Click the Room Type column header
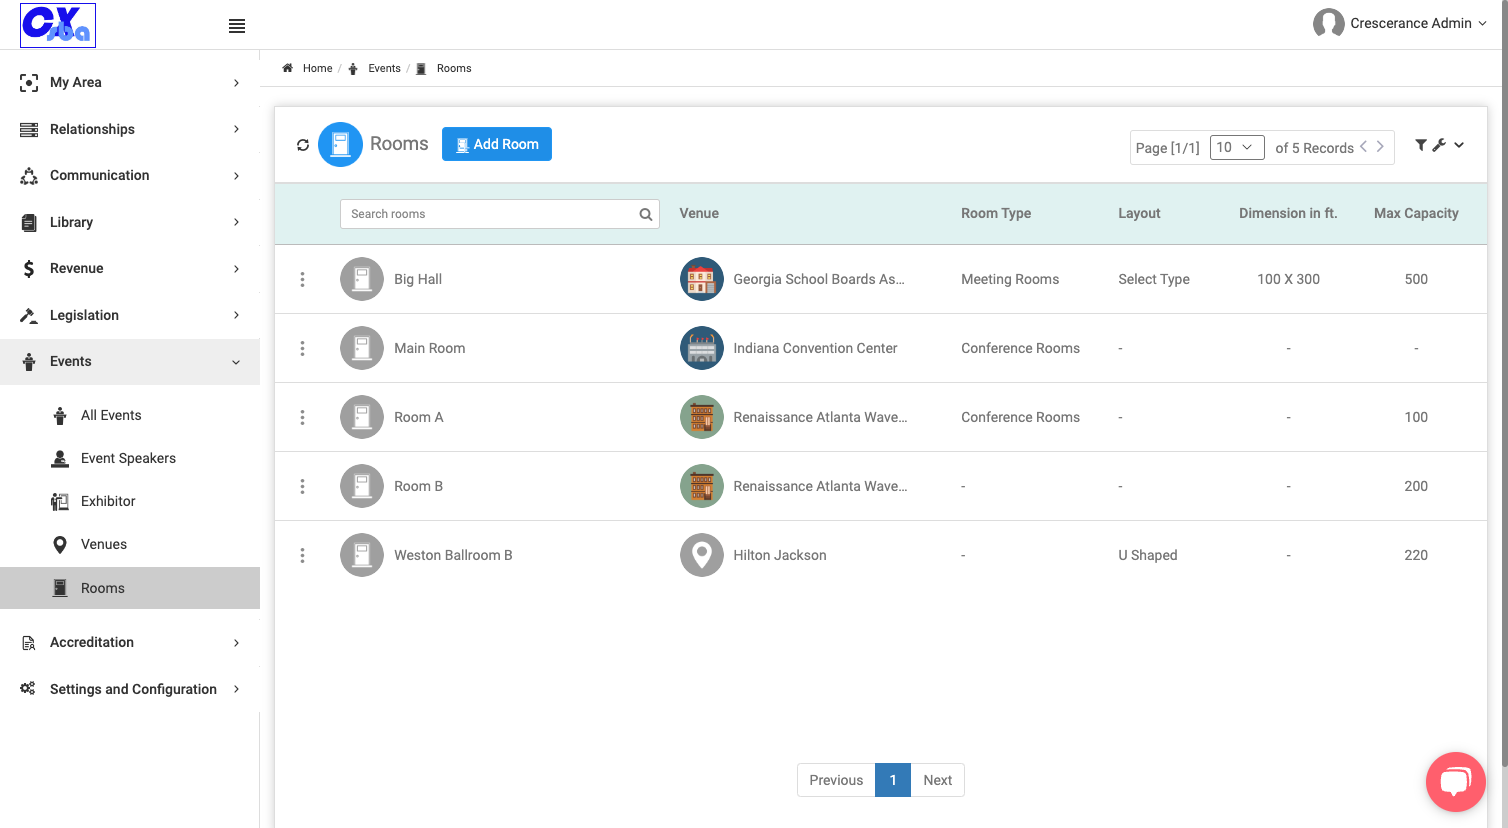Screen dimensions: 1508x828 (996, 213)
